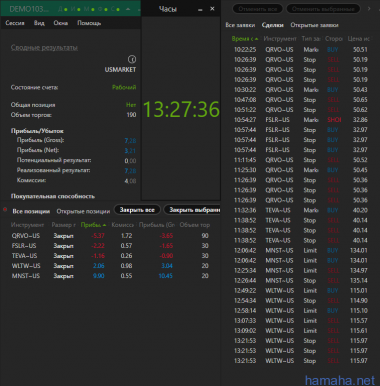
Task: Select the 10:22:25 QRVO~US trade row
Action: [301, 50]
